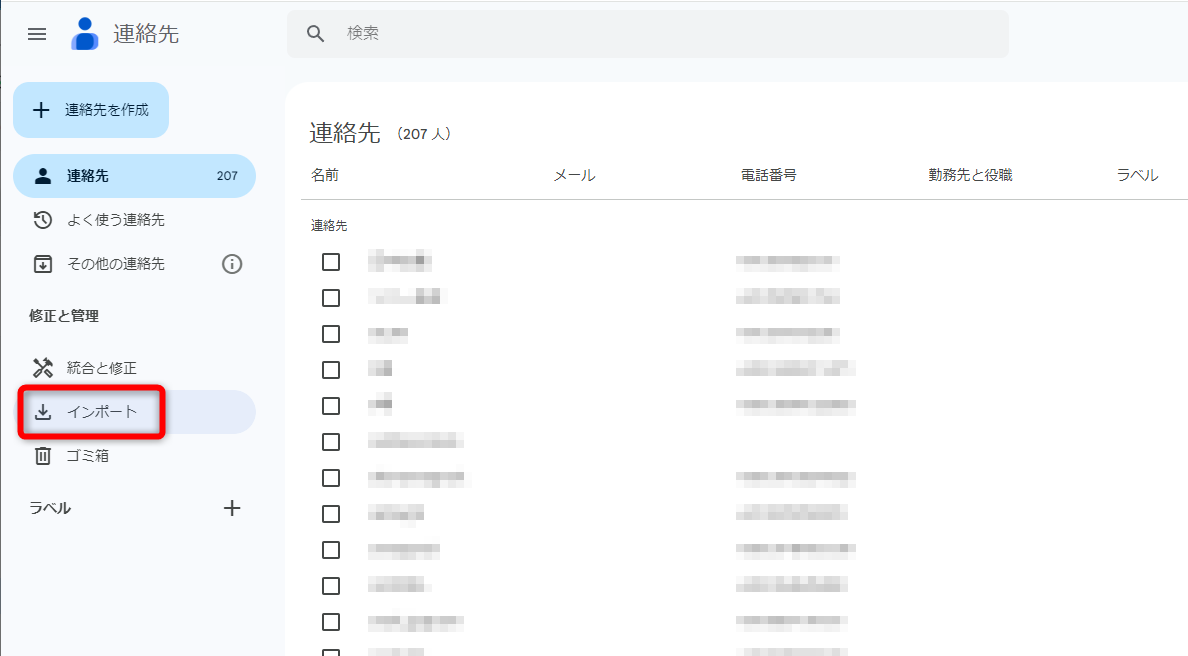Image resolution: width=1188 pixels, height=656 pixels.
Task: Click the info icon beside その他の連絡先
Action: click(233, 263)
